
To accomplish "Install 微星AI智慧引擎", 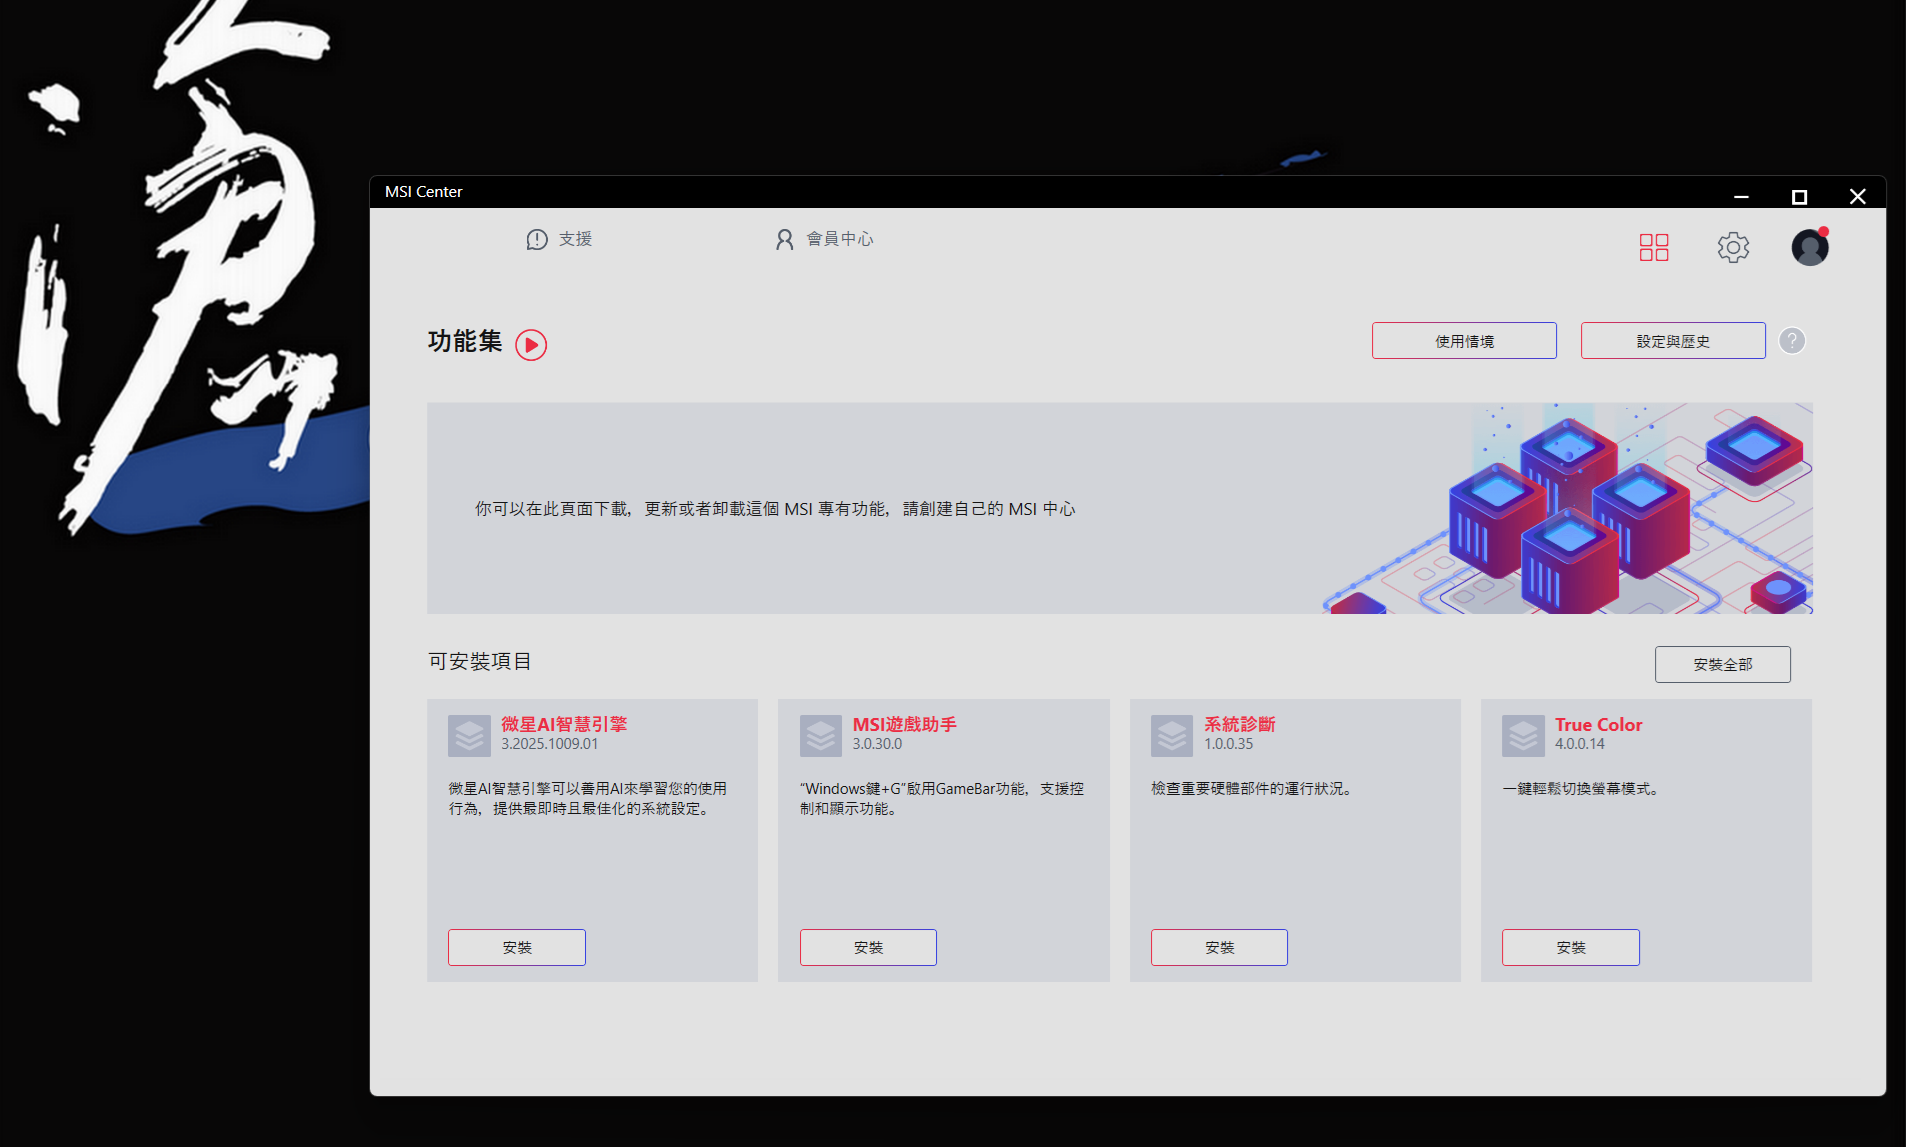I will (x=517, y=947).
